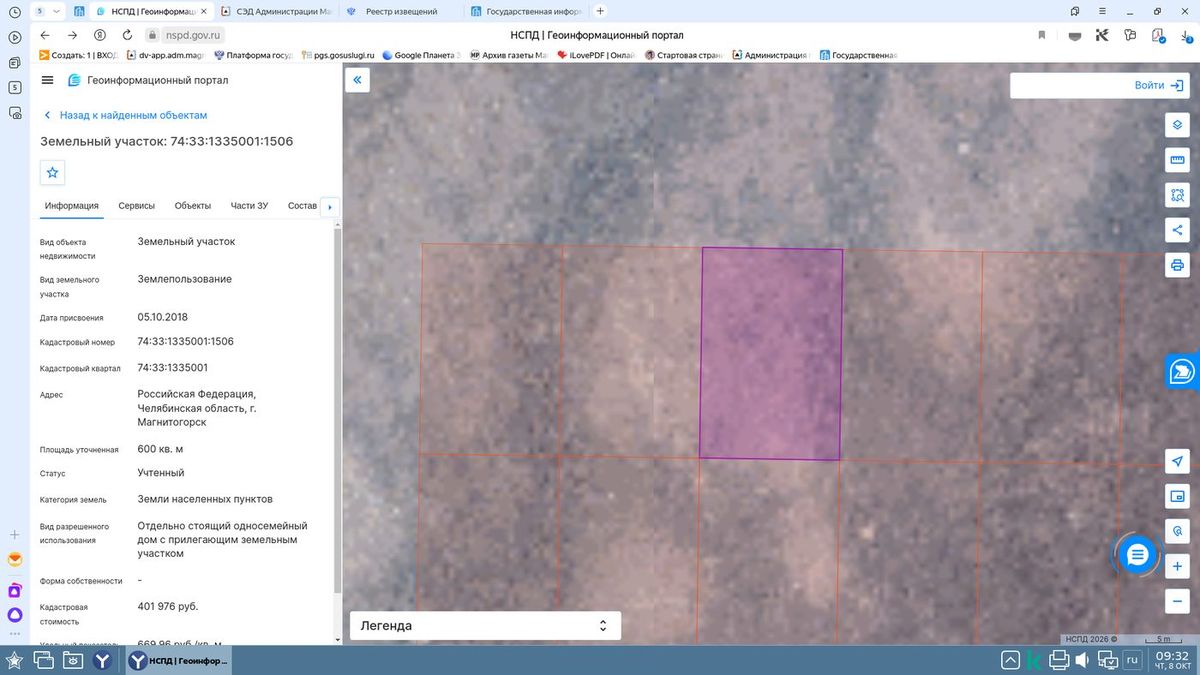Screen dimensions: 1200x675
Task: Open the Сервисы tab
Action: (137, 206)
